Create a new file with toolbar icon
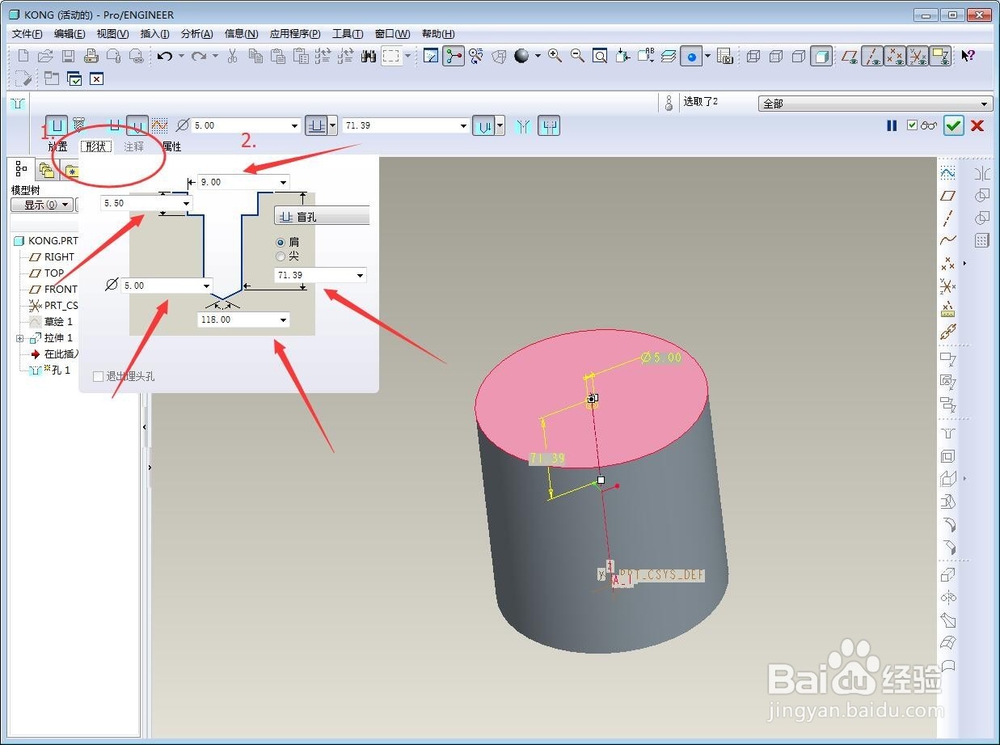Image resolution: width=1000 pixels, height=745 pixels. tap(23, 56)
